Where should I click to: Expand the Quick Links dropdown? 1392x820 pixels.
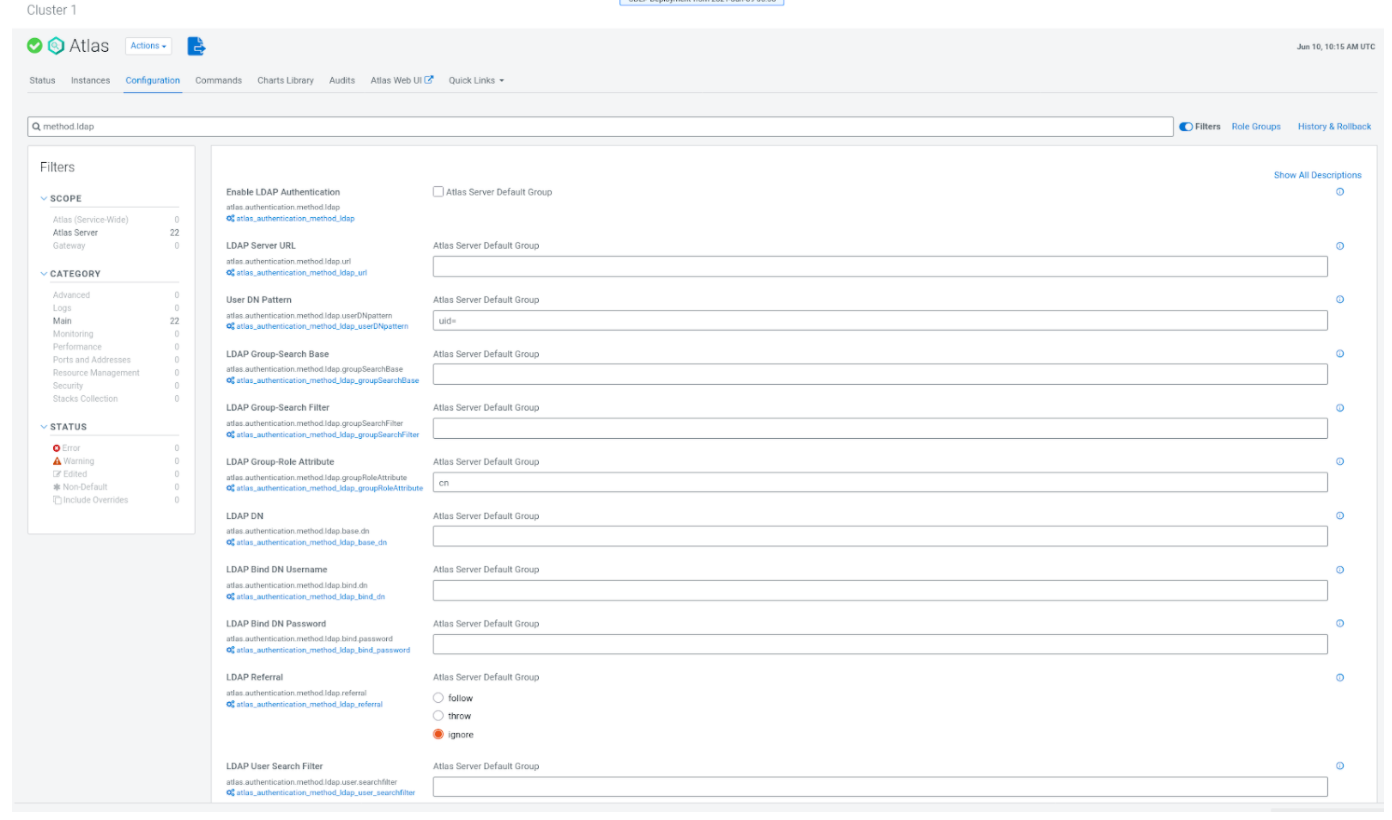[x=476, y=81]
